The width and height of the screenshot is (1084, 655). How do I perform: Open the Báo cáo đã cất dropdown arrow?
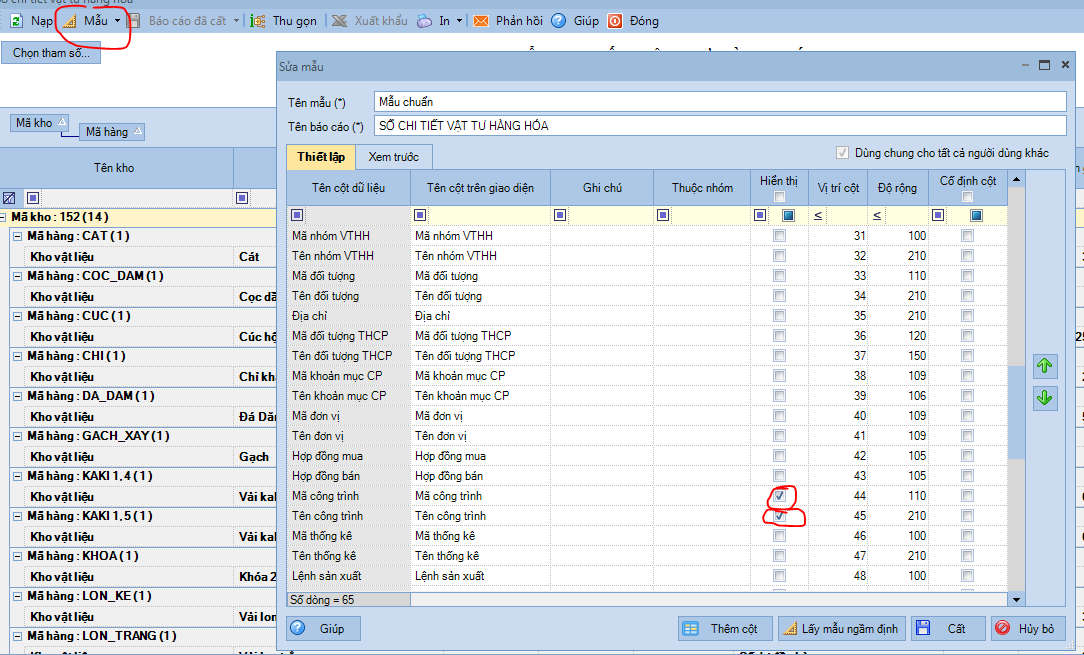coord(236,21)
